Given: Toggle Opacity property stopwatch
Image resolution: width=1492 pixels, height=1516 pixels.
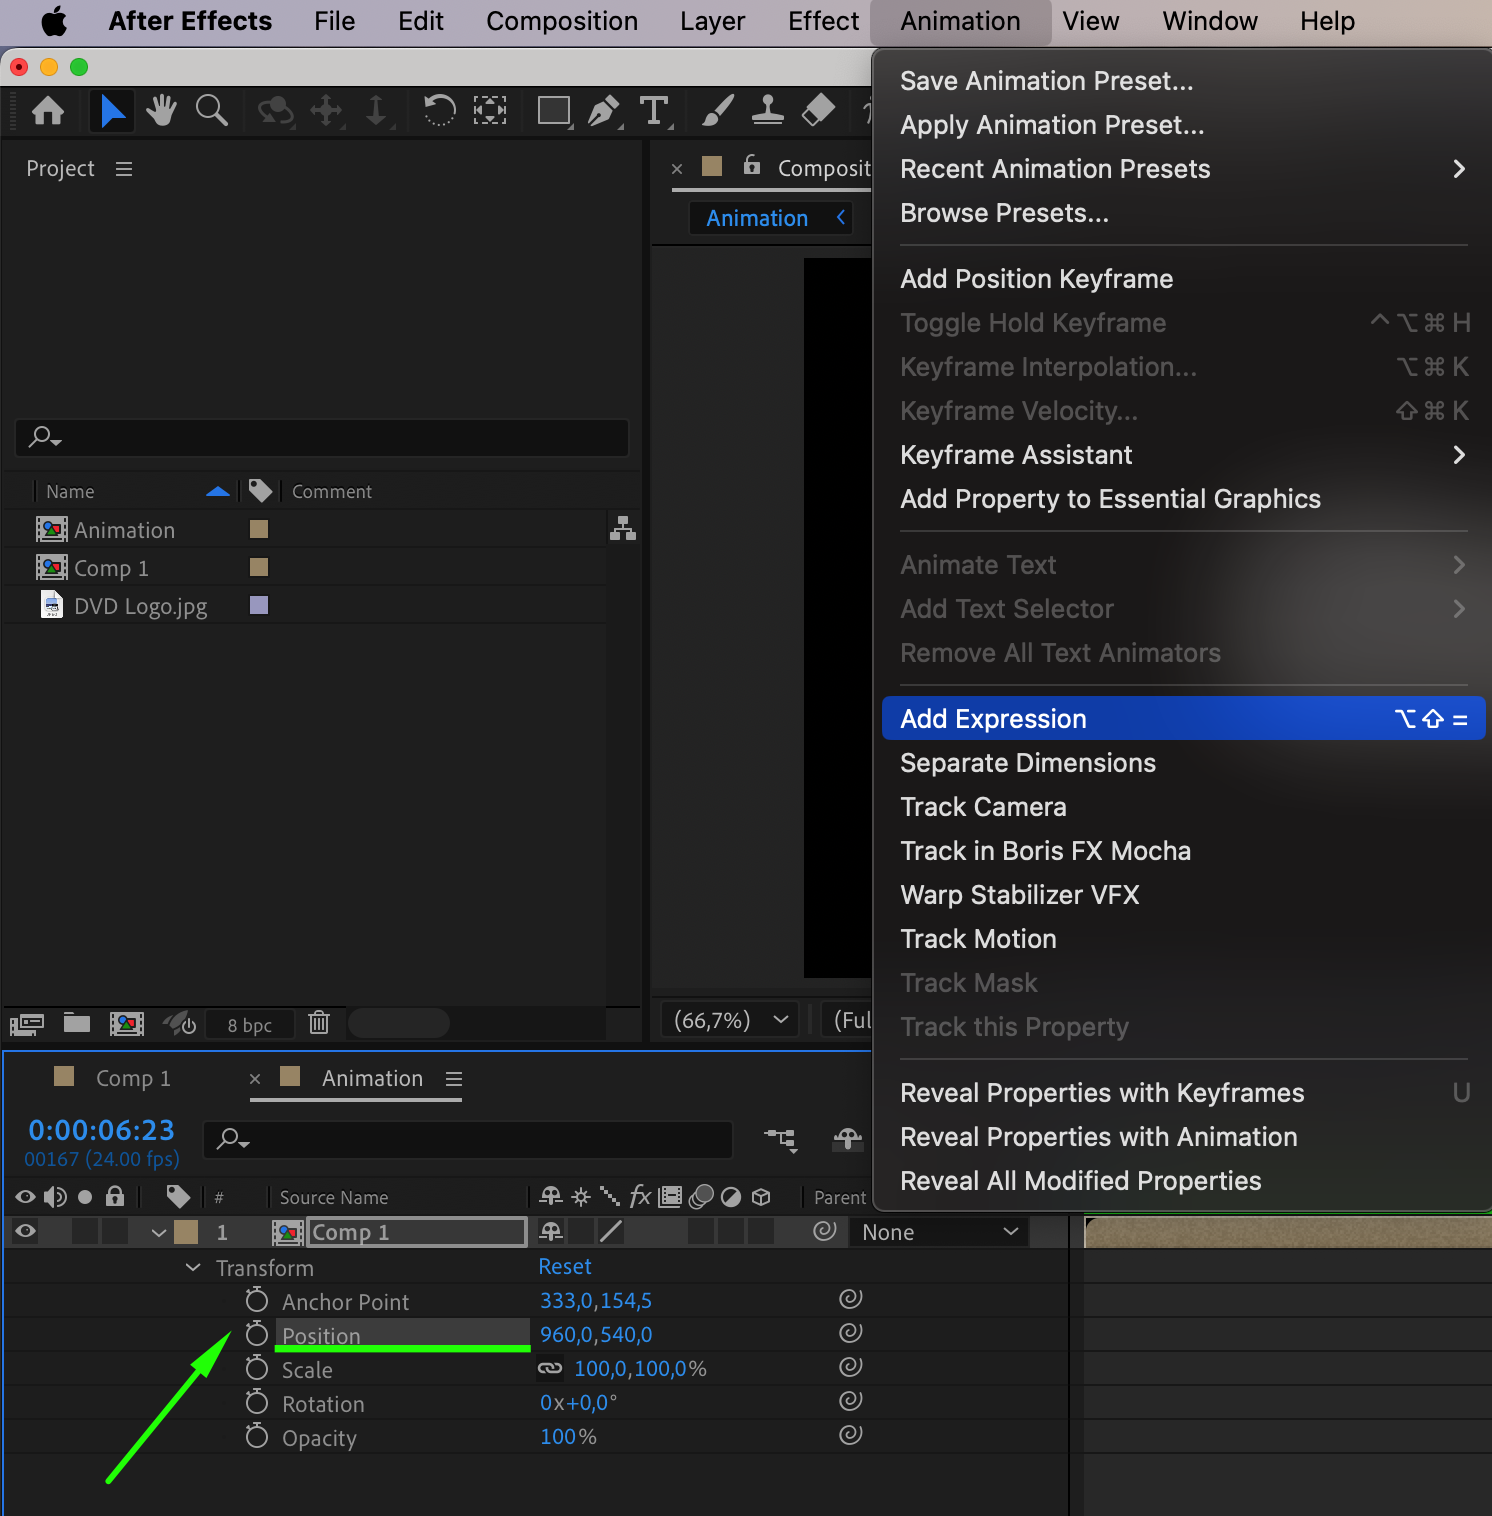Looking at the screenshot, I should click(257, 1437).
